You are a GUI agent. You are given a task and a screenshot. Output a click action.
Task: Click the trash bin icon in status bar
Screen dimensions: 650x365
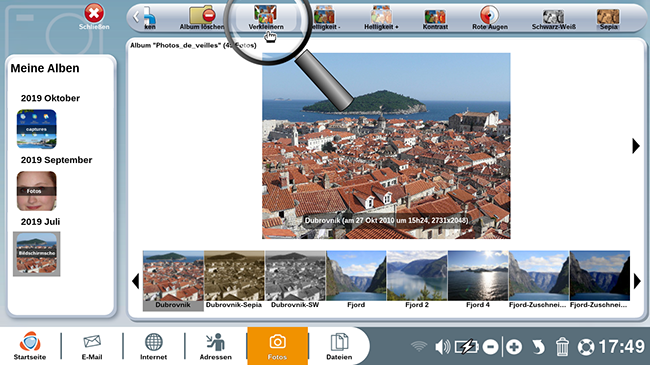(562, 346)
